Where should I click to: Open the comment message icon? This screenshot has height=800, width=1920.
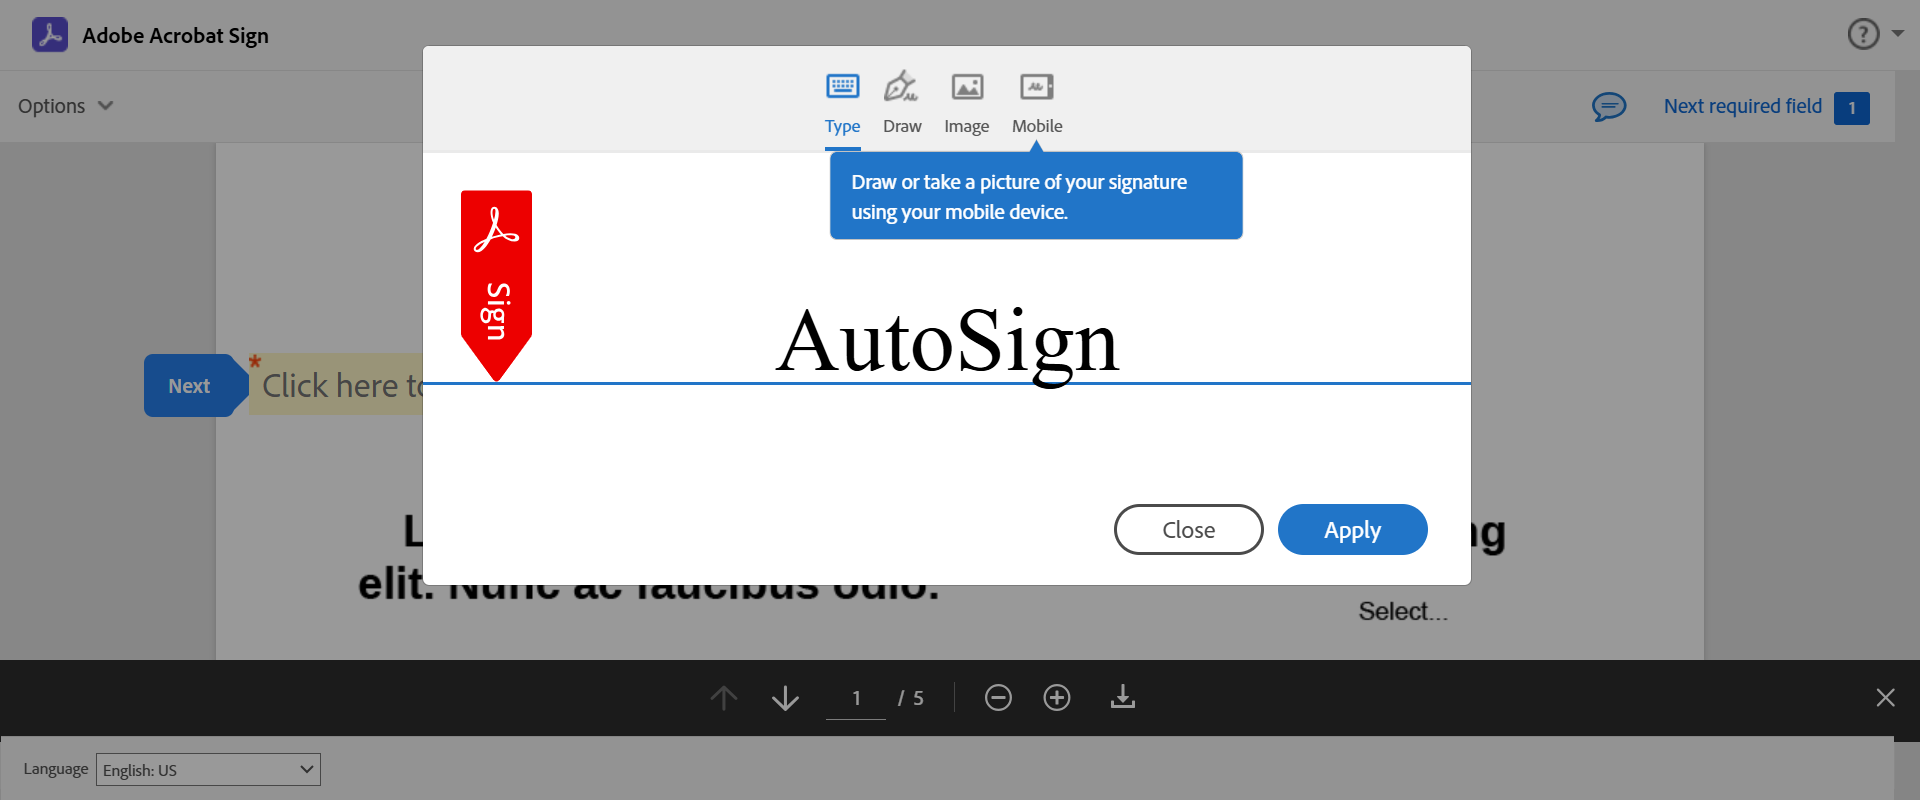point(1609,106)
